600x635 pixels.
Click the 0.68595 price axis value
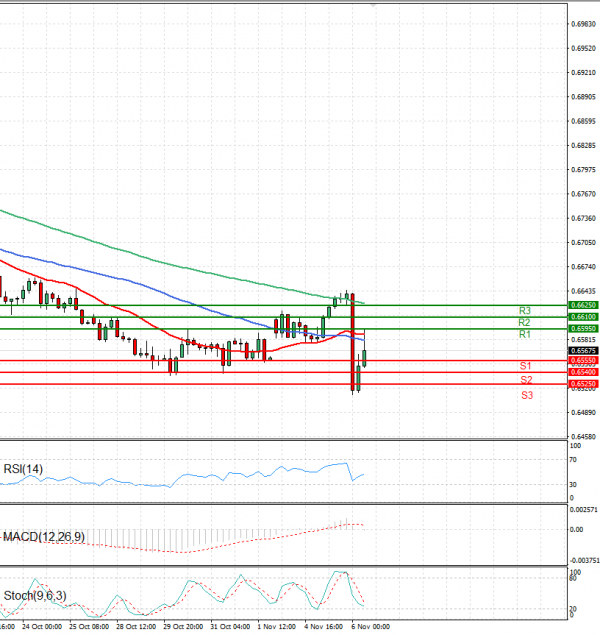(x=583, y=121)
